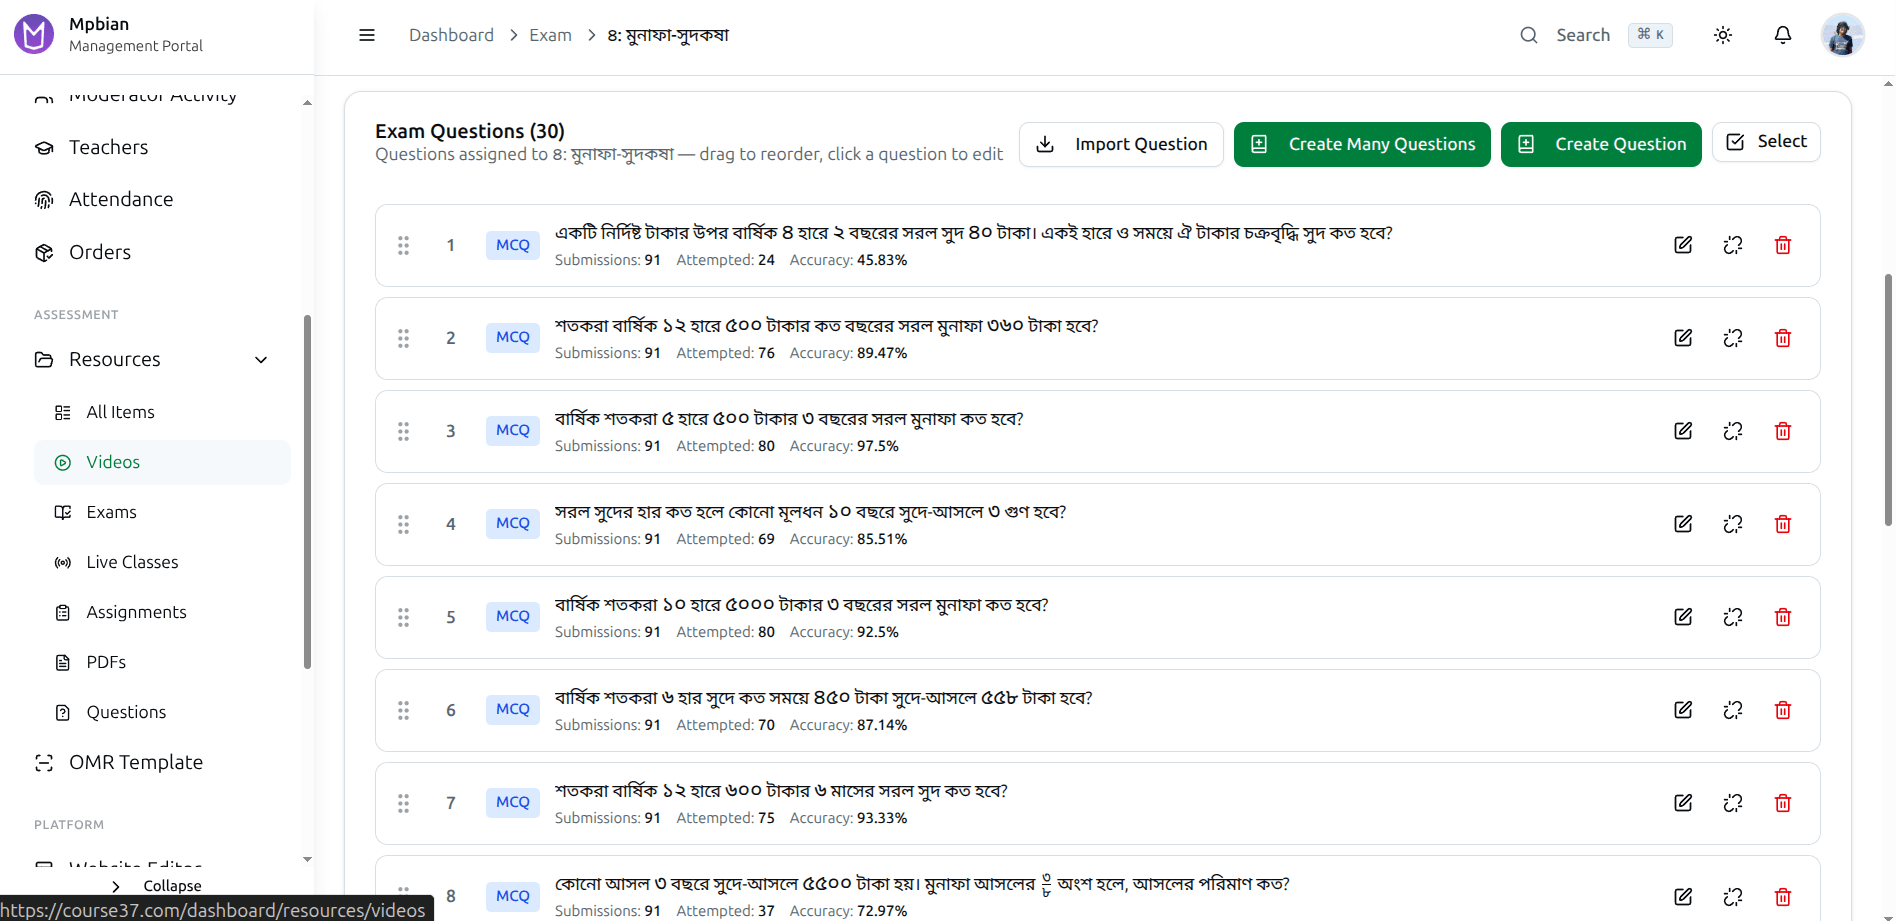The image size is (1896, 921).
Task: Edit question 2 with pencil icon
Action: [1683, 338]
